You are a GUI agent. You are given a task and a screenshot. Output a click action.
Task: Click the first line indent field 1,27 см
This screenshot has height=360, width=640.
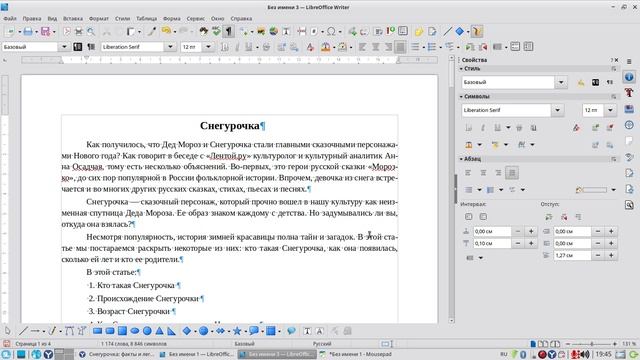coord(572,255)
